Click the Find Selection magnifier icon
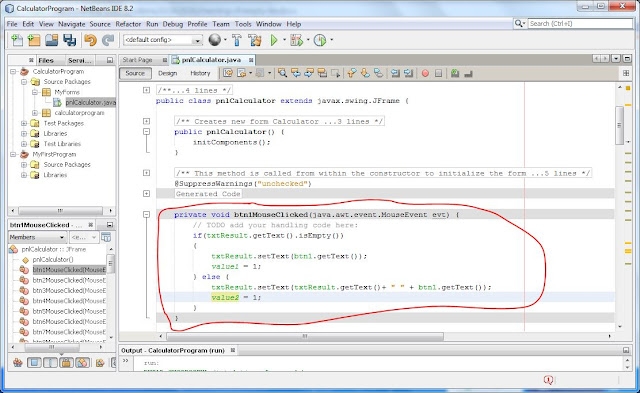The image size is (640, 393). point(282,73)
